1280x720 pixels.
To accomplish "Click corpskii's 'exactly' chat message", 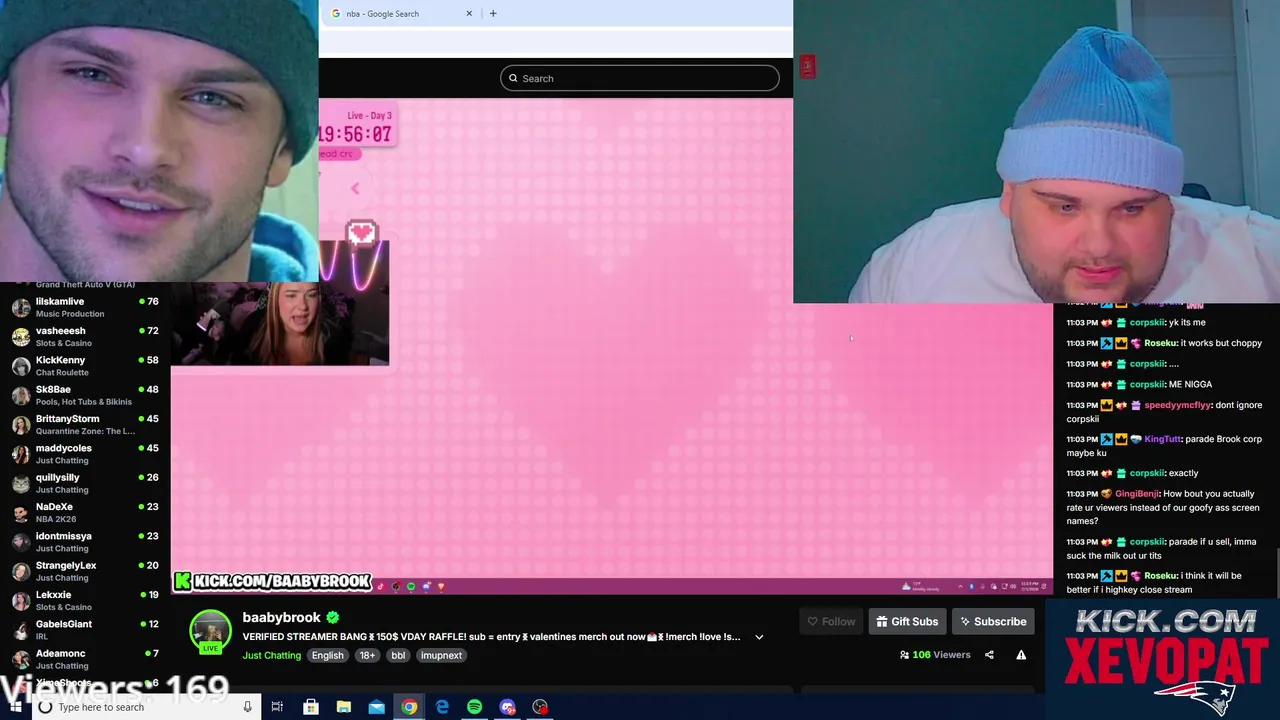I will point(1183,473).
